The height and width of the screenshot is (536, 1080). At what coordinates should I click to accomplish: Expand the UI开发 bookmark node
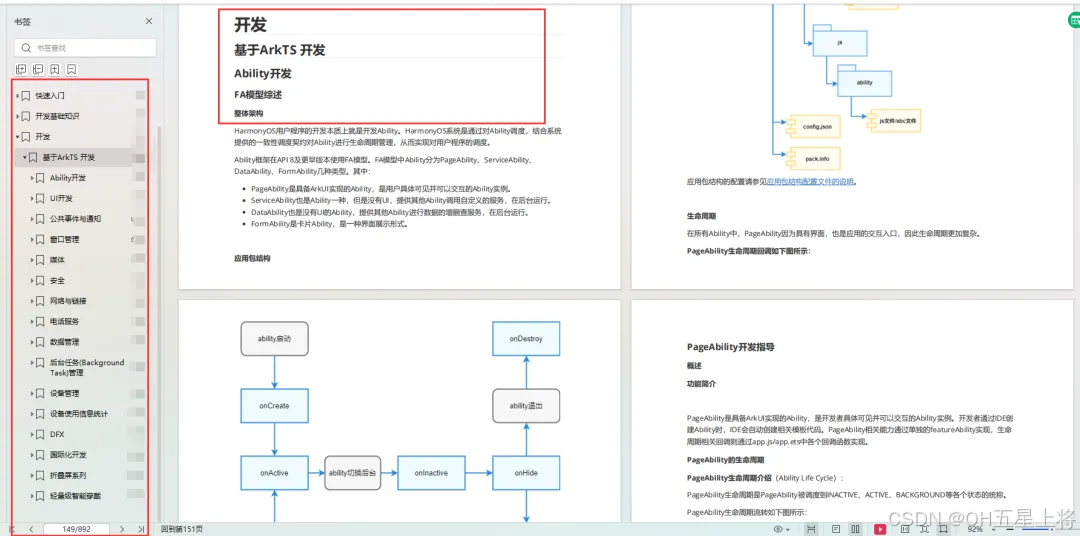pyautogui.click(x=32, y=198)
